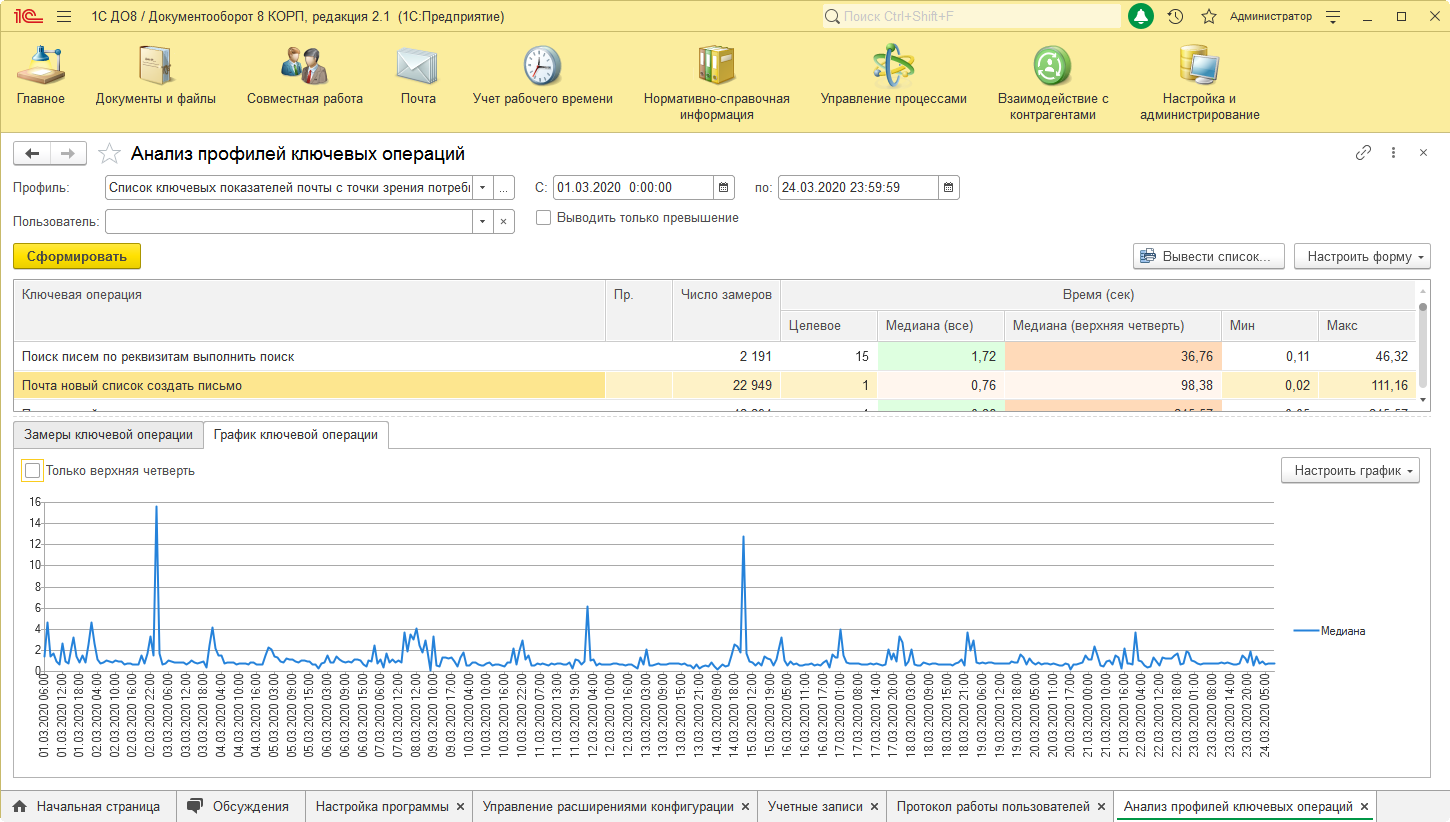
Task: Close the Настройка программы tab
Action: [x=460, y=806]
